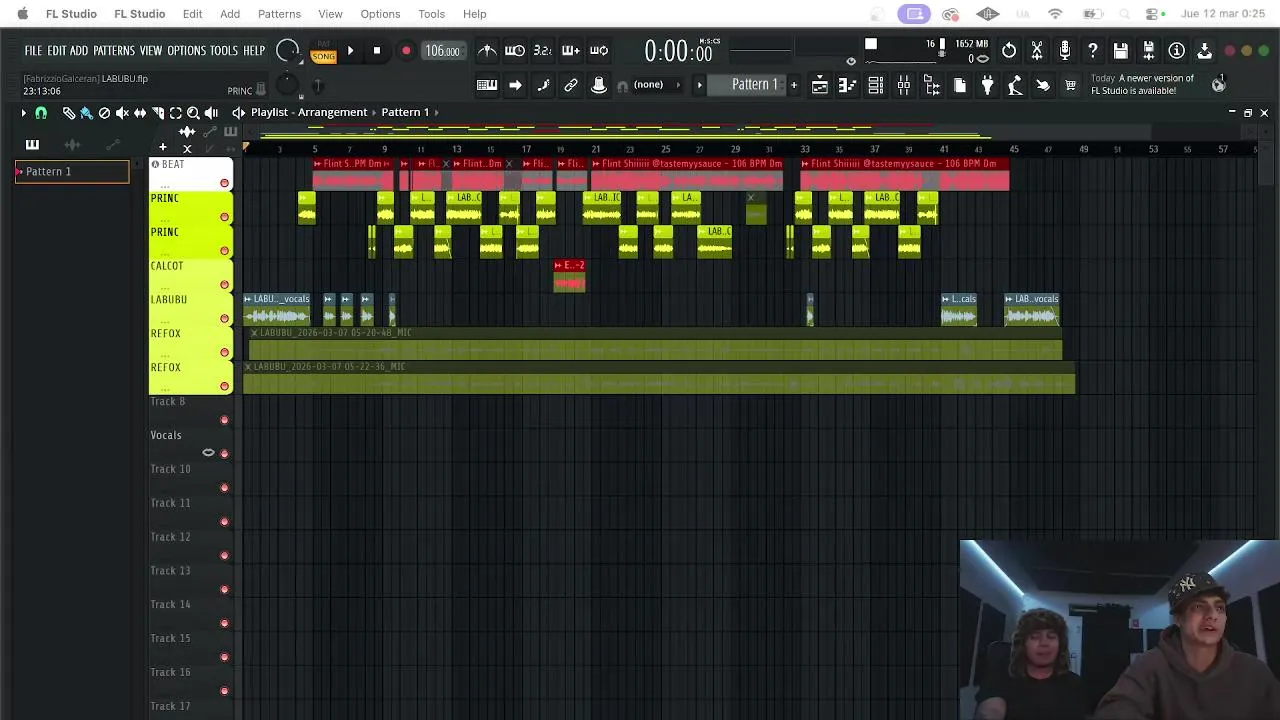This screenshot has width=1280, height=720.
Task: Mute Track 8
Action: point(224,420)
